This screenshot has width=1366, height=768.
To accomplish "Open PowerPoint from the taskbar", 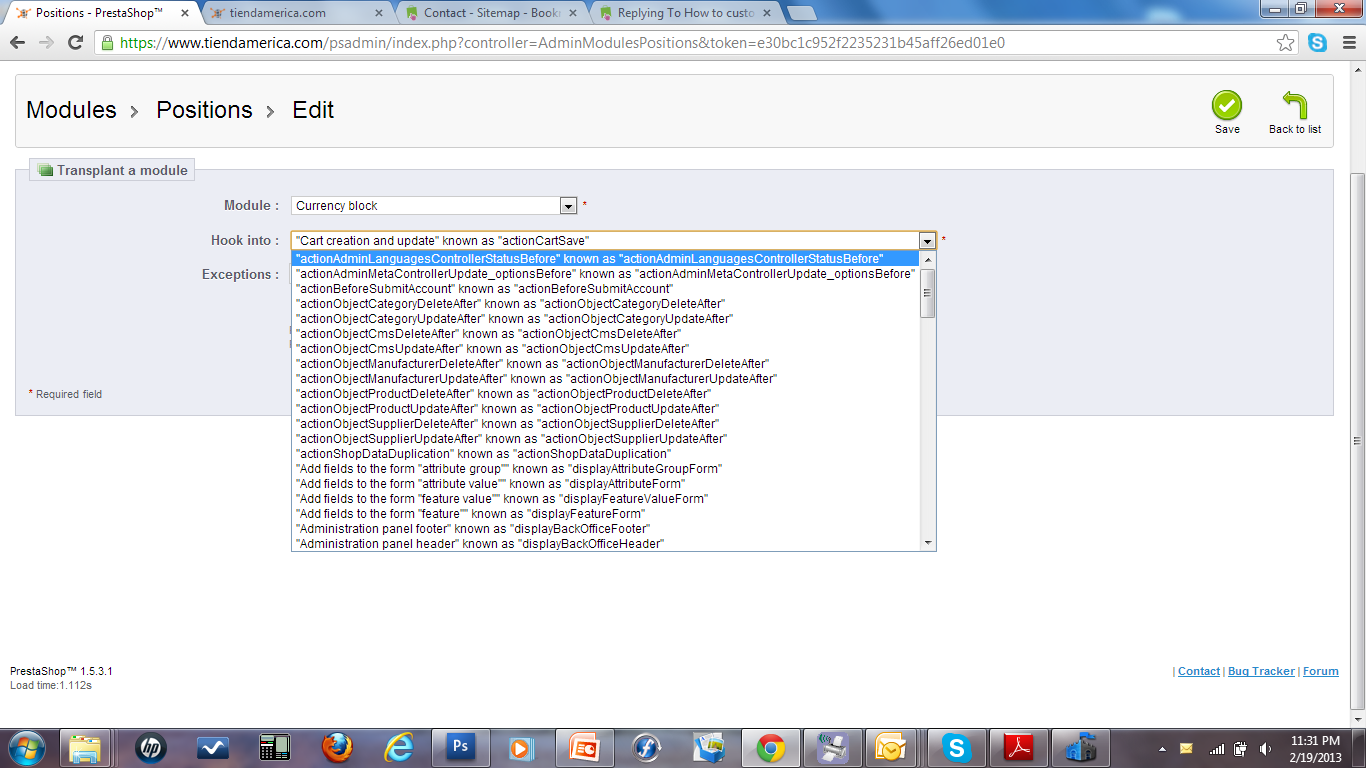I will click(584, 748).
